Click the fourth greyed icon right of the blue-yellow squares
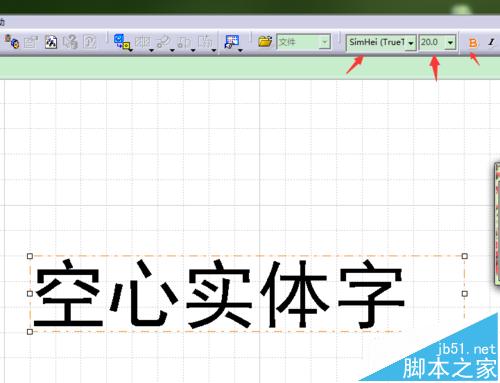 tap(205, 42)
